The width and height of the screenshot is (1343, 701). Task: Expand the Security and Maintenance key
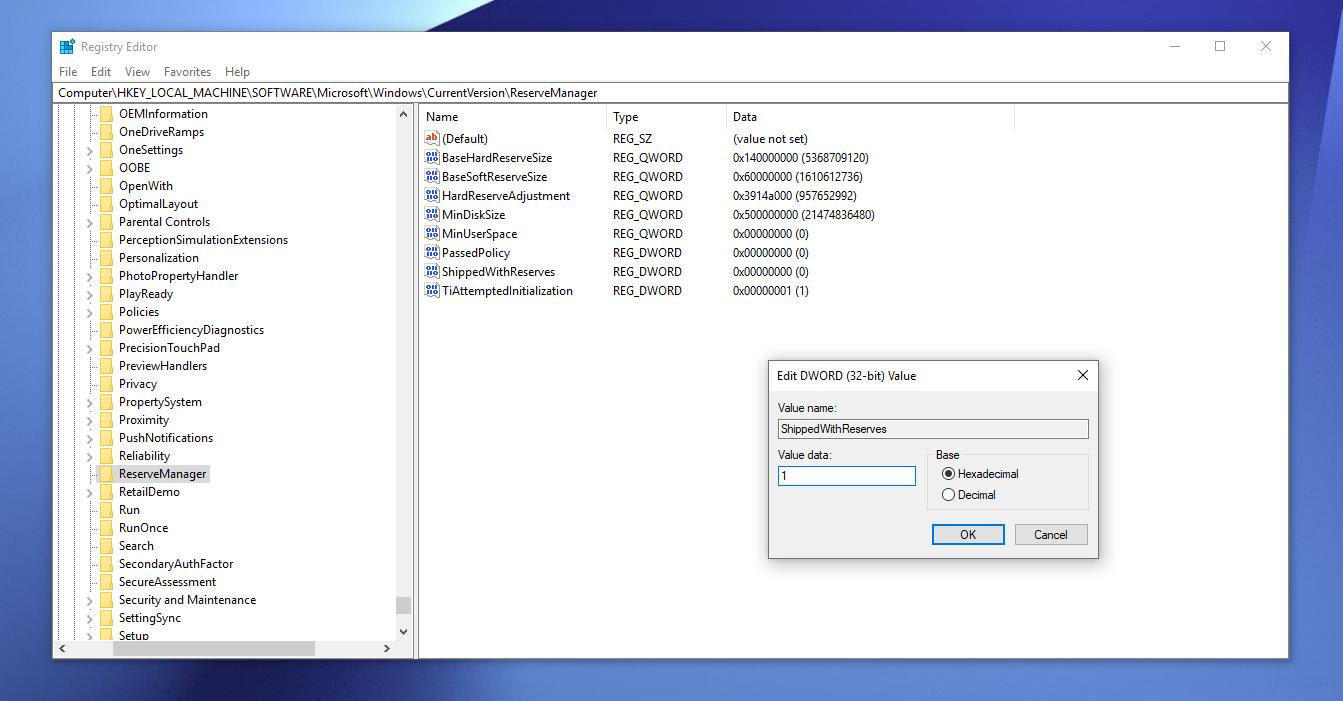[89, 600]
